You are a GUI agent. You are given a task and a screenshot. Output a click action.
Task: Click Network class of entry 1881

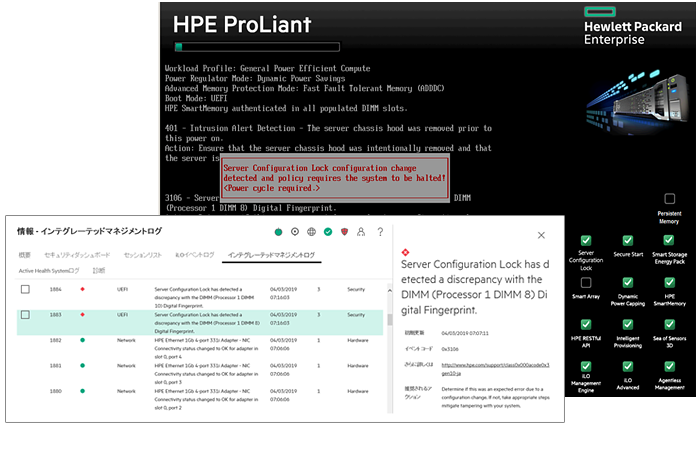click(x=126, y=366)
